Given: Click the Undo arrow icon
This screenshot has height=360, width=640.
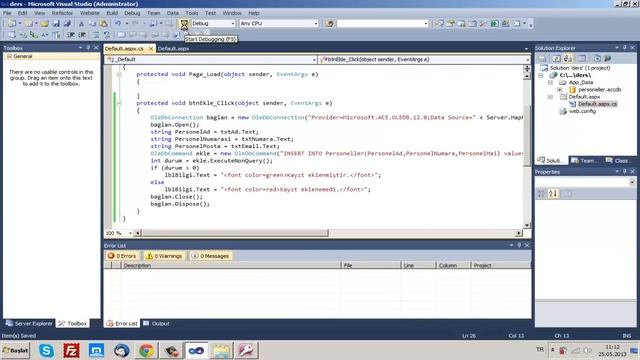Looking at the screenshot, I should [118, 24].
